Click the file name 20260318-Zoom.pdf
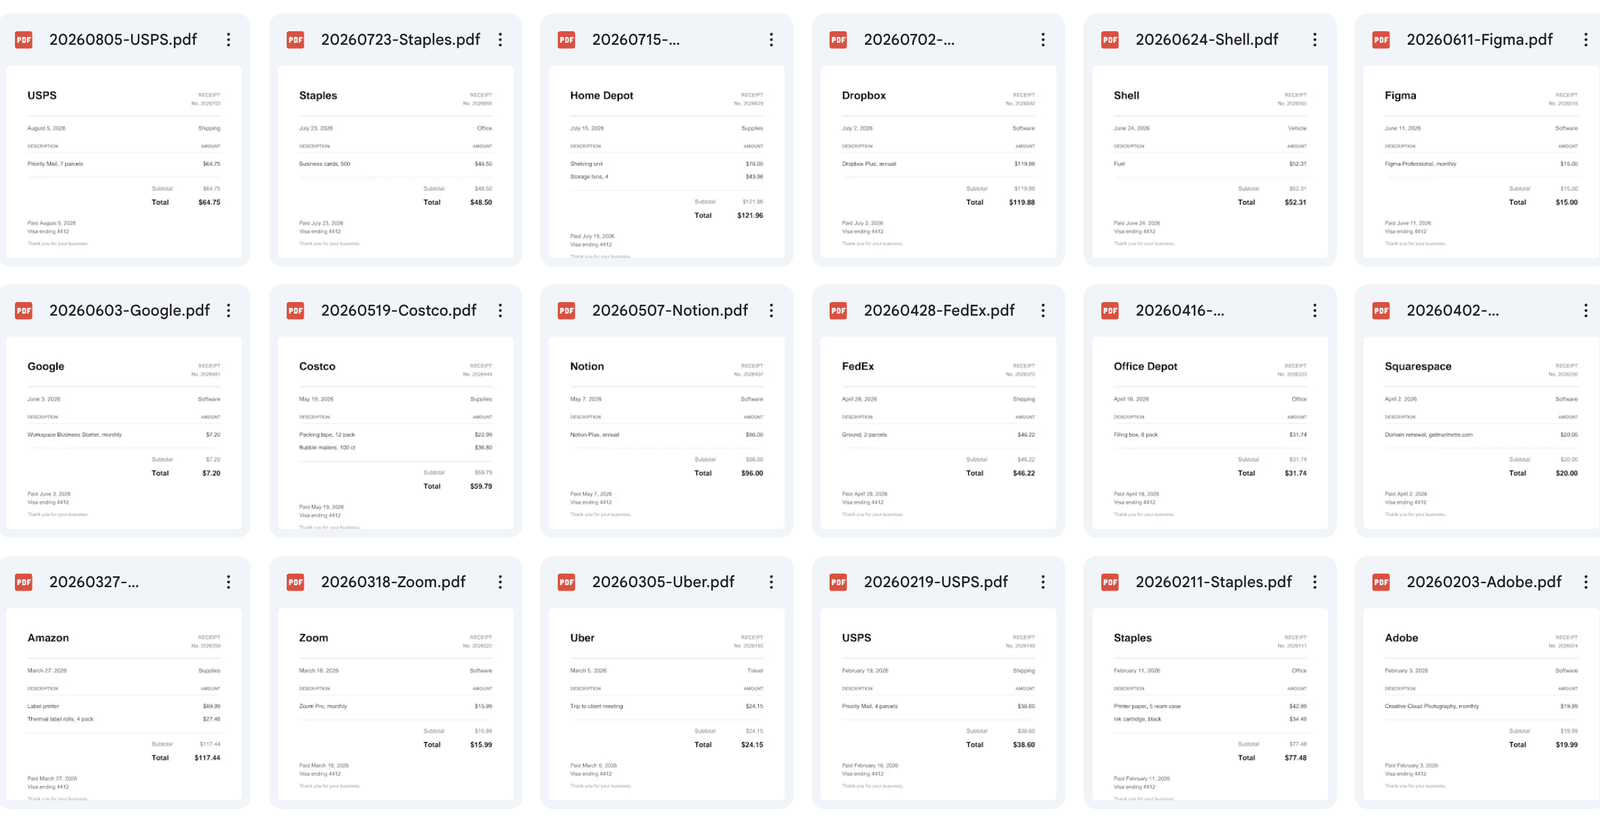The image size is (1600, 818). [393, 582]
